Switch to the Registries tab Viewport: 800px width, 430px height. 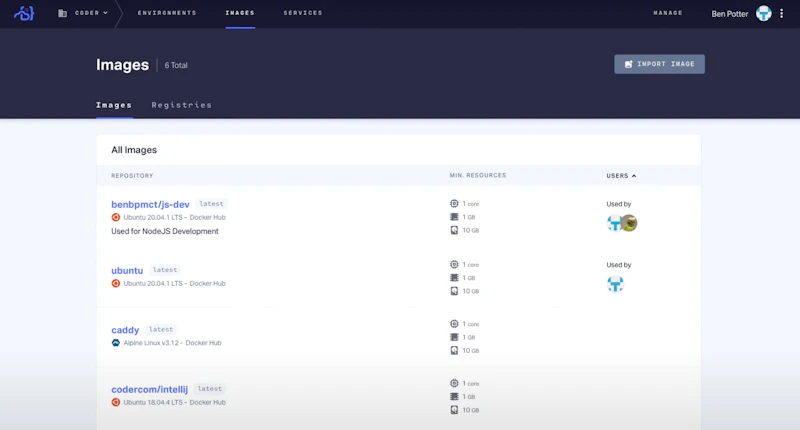181,105
